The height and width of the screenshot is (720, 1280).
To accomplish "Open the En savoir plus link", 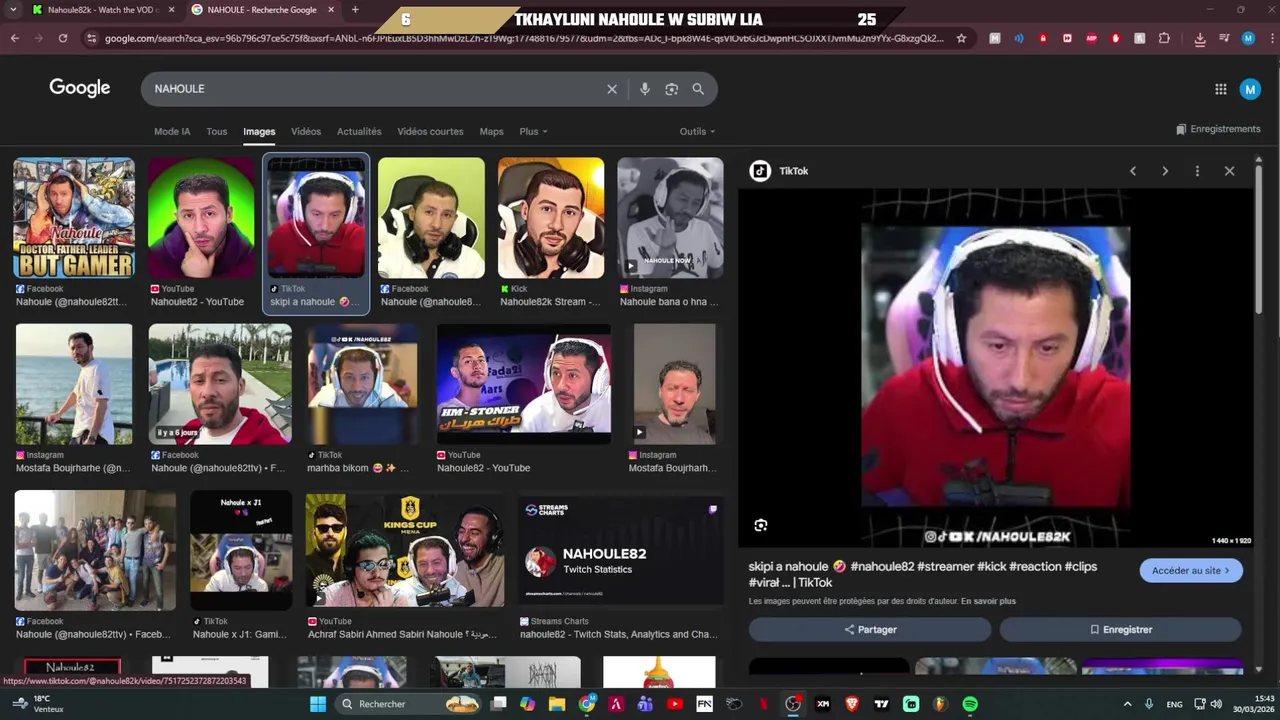I will point(988,601).
